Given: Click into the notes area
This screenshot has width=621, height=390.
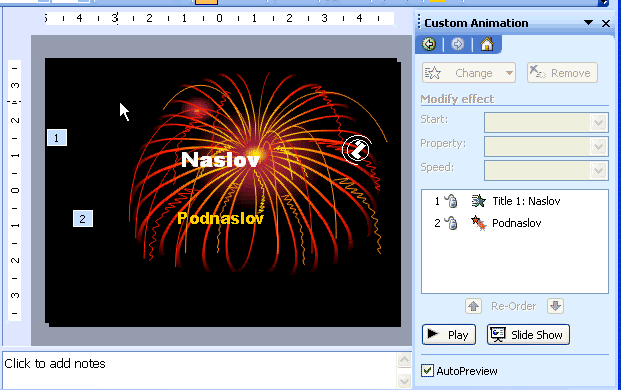Looking at the screenshot, I should (x=200, y=370).
